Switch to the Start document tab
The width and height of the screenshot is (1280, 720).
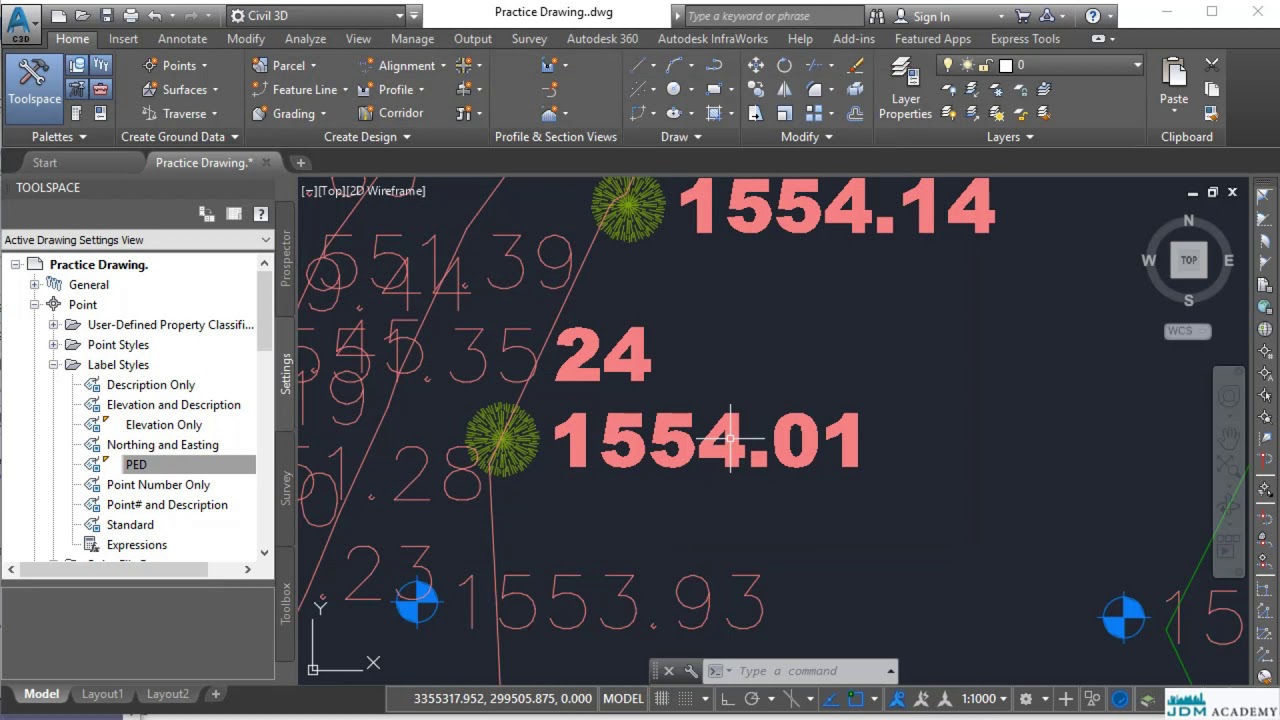(x=45, y=163)
